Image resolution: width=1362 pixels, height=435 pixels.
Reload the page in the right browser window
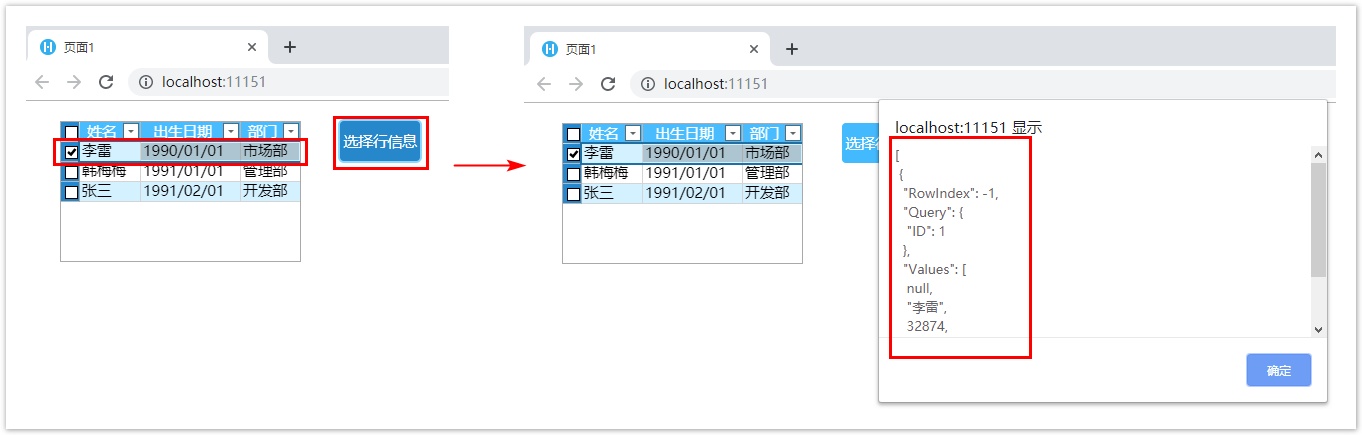pos(608,84)
